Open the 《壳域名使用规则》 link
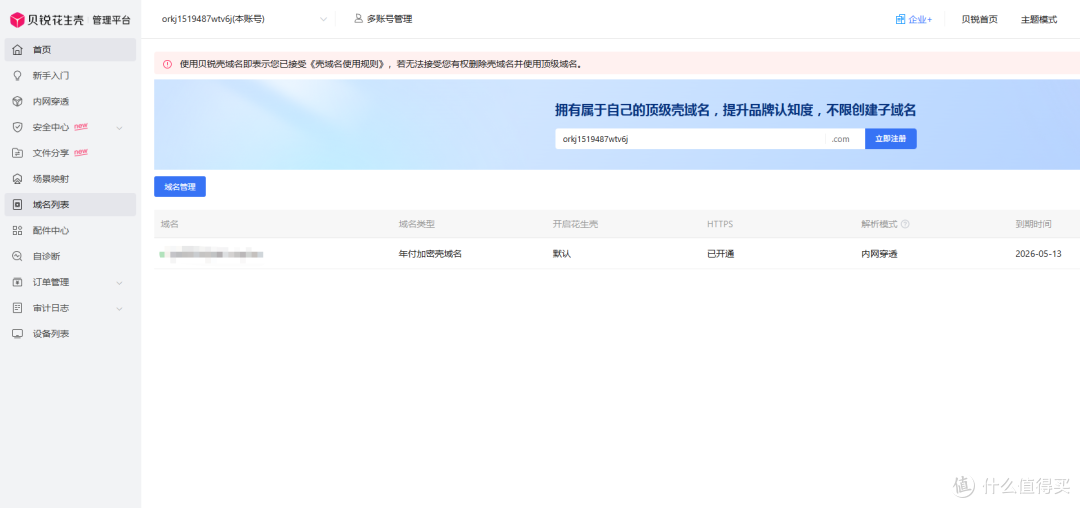The image size is (1080, 508). coord(349,65)
